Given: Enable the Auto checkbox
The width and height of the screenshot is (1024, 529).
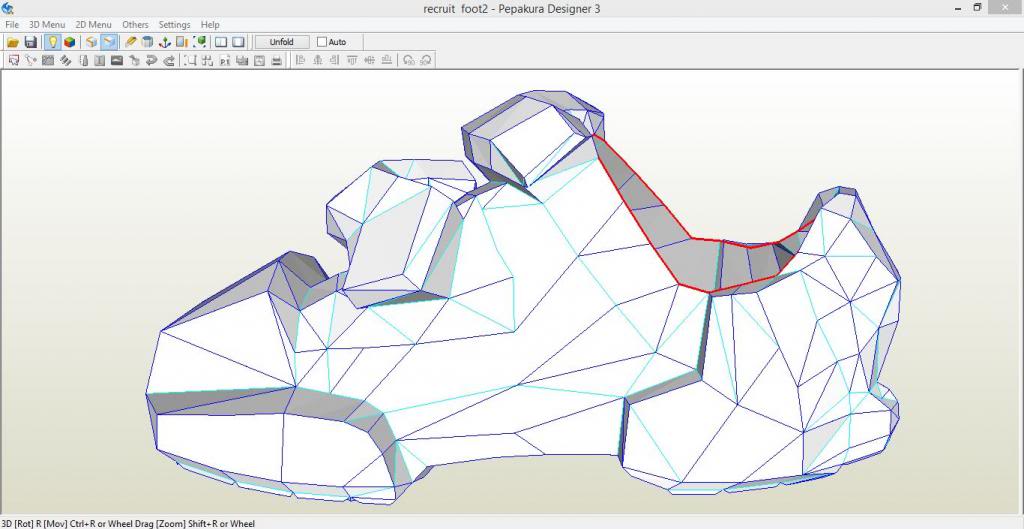Looking at the screenshot, I should click(x=322, y=42).
